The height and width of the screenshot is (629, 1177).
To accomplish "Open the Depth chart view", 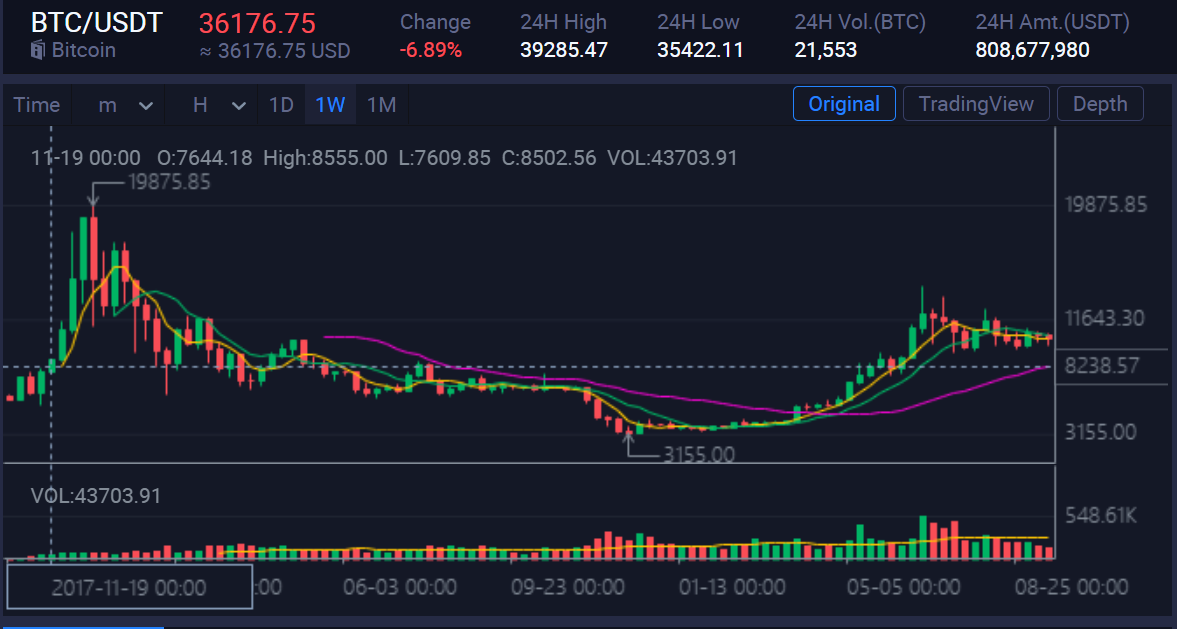I will (1099, 104).
